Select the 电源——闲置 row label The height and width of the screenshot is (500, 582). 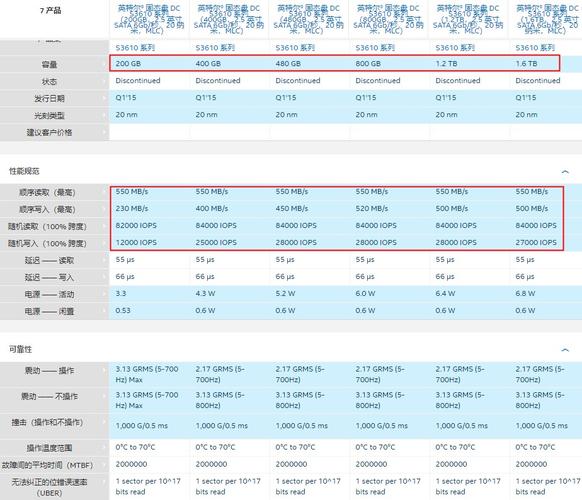[x=49, y=311]
